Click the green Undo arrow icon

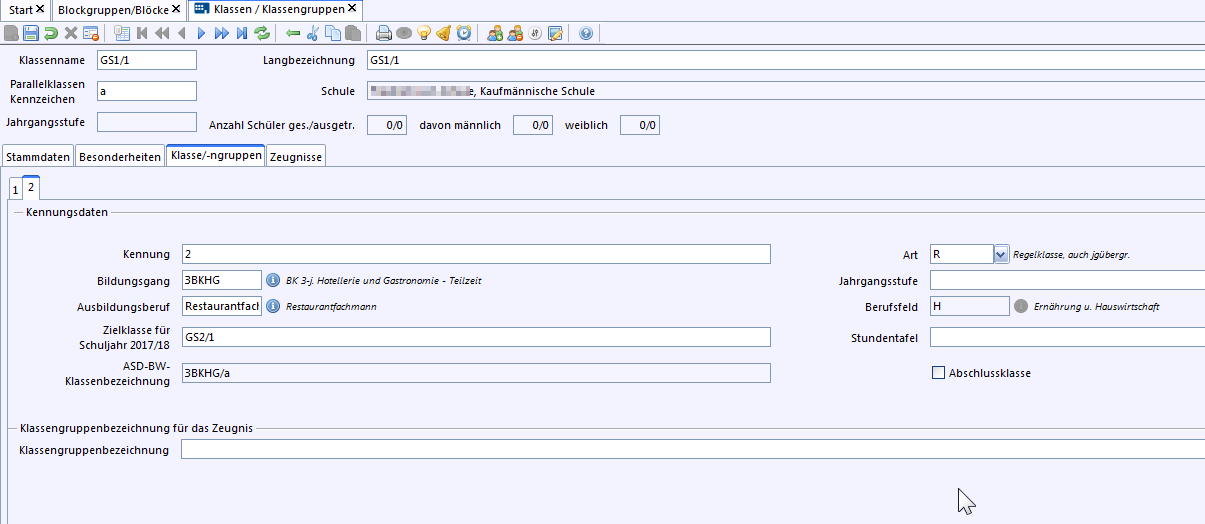coord(51,33)
